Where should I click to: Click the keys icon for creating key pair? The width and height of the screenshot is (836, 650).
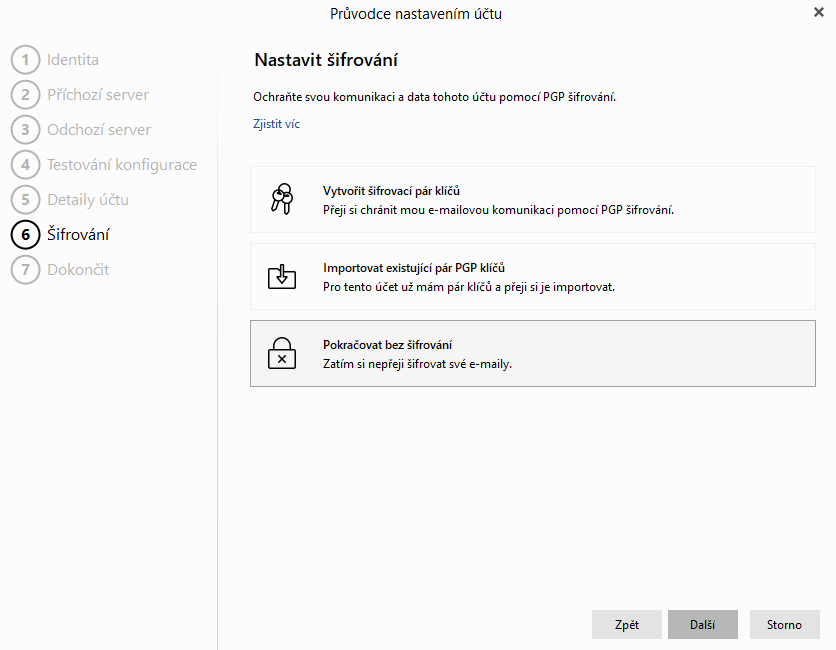tap(282, 200)
